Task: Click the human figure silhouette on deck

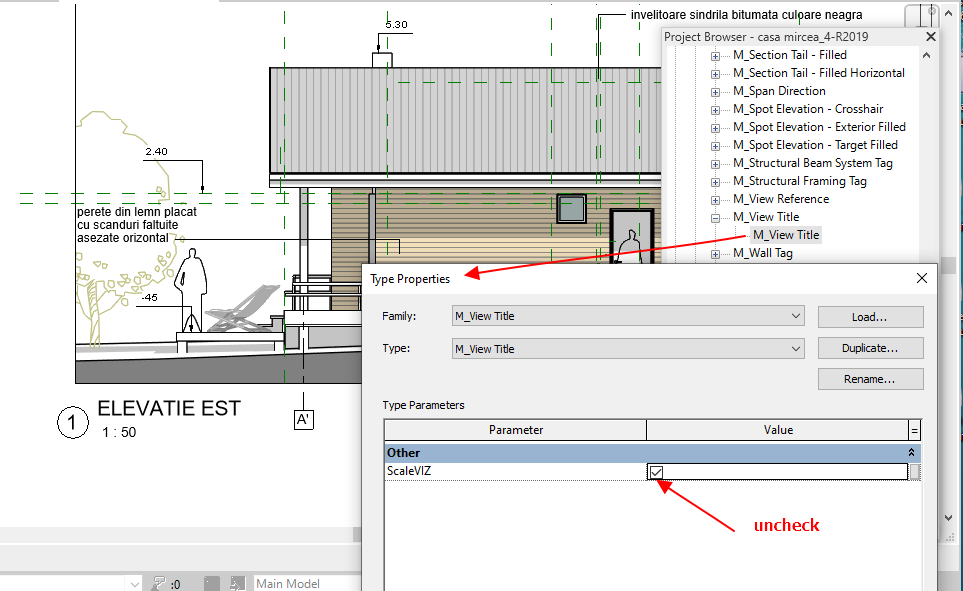Action: coord(192,289)
